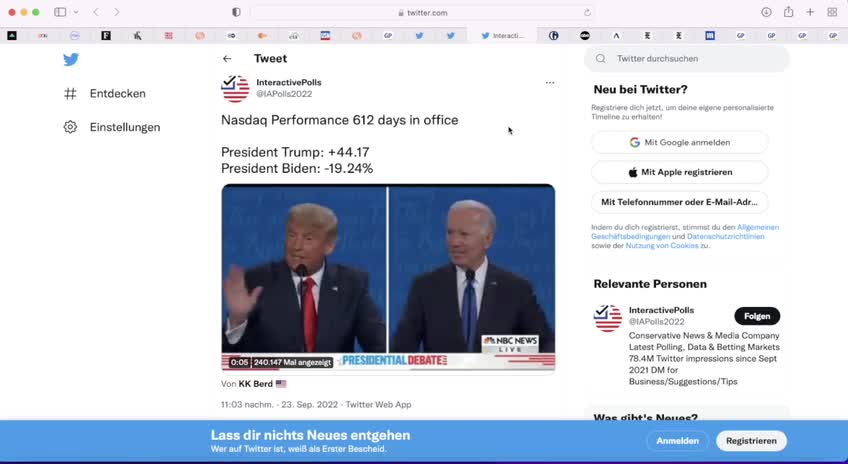
Task: Follow InteractivePolls with Folgen button
Action: (757, 316)
